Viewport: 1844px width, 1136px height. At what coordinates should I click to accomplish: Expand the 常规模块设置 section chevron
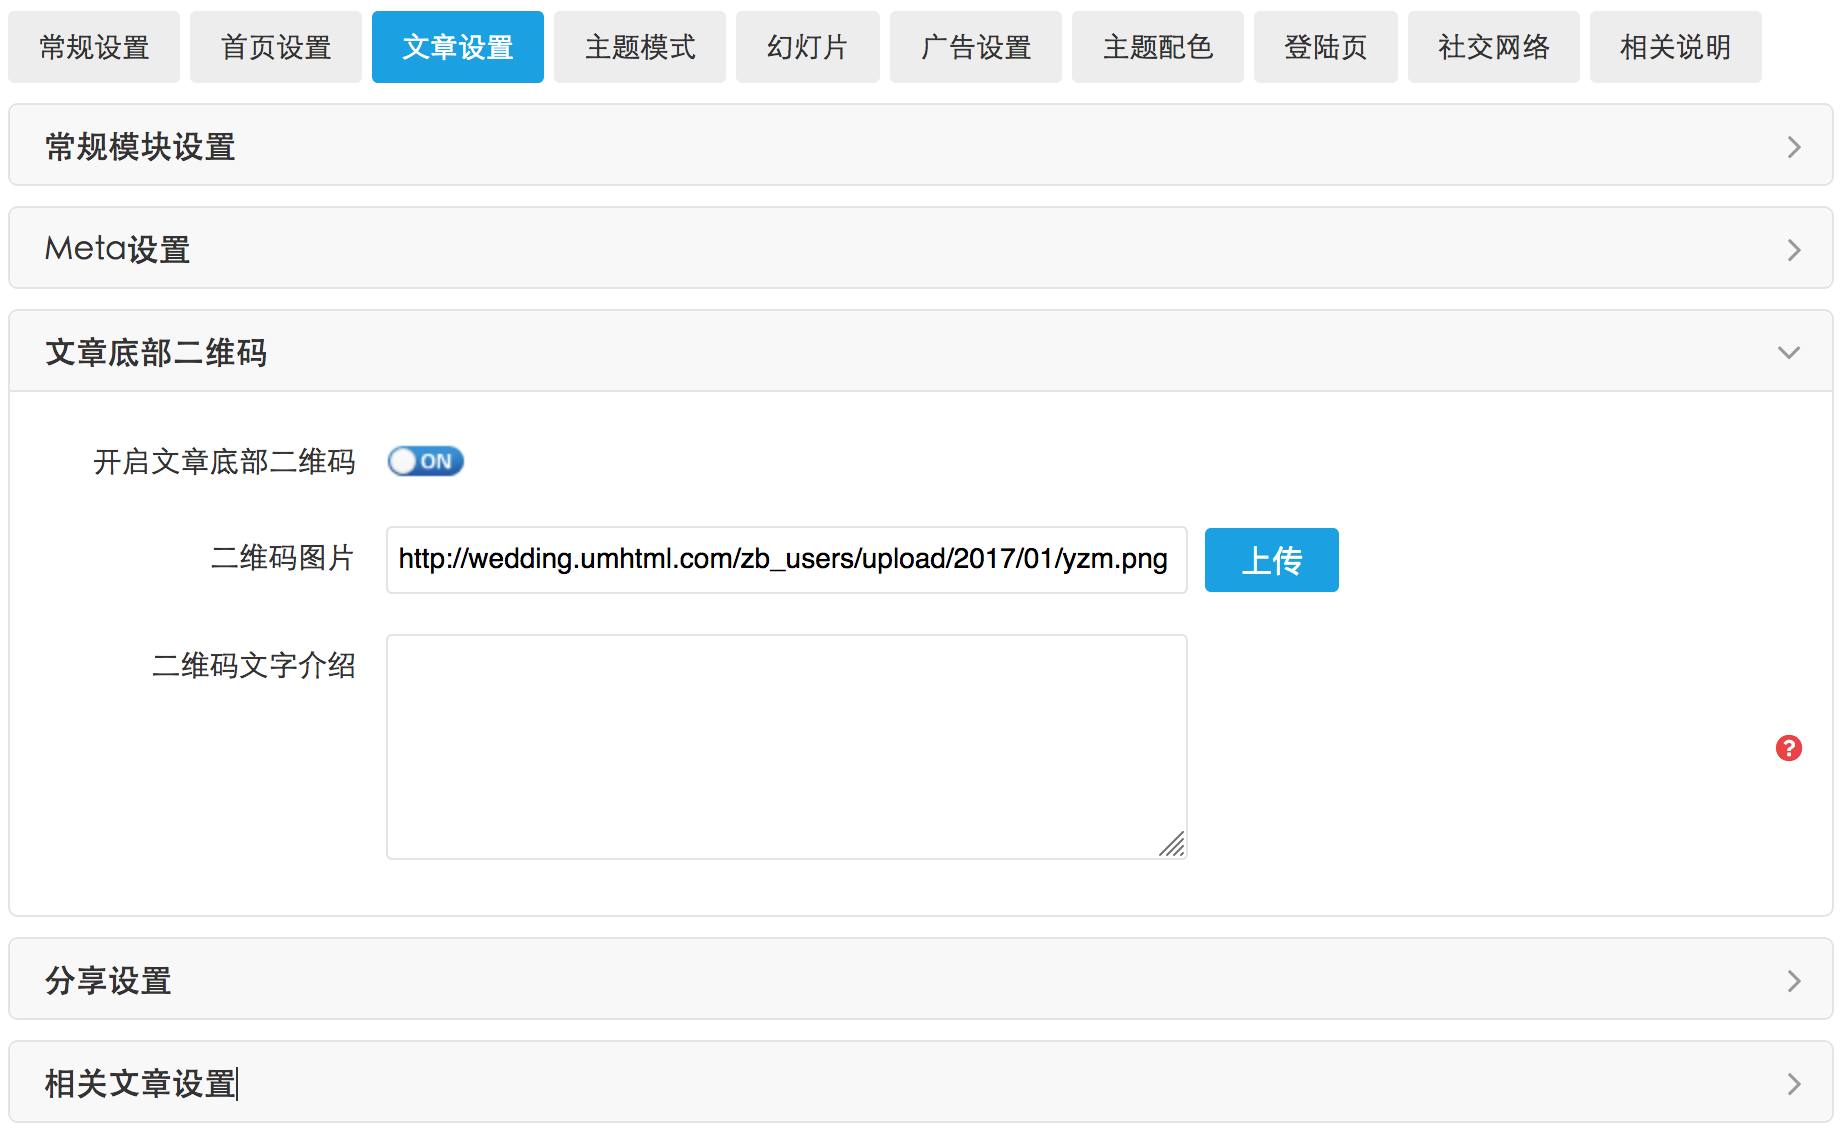(1793, 147)
